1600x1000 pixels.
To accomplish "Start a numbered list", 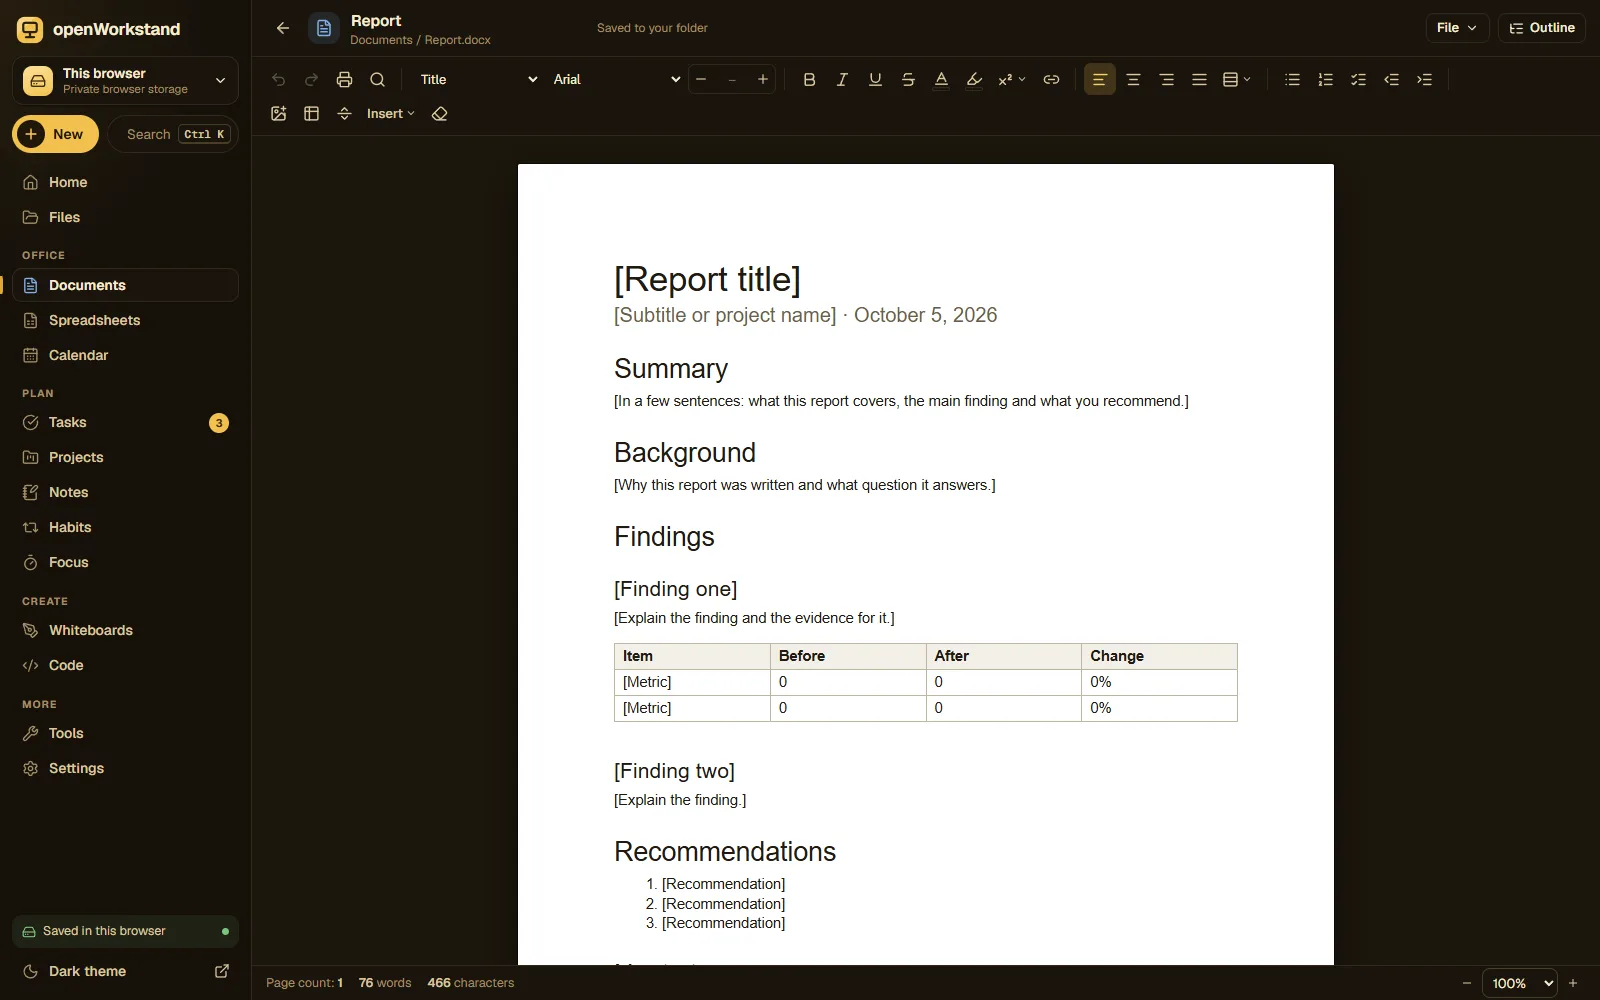I will pyautogui.click(x=1325, y=80).
